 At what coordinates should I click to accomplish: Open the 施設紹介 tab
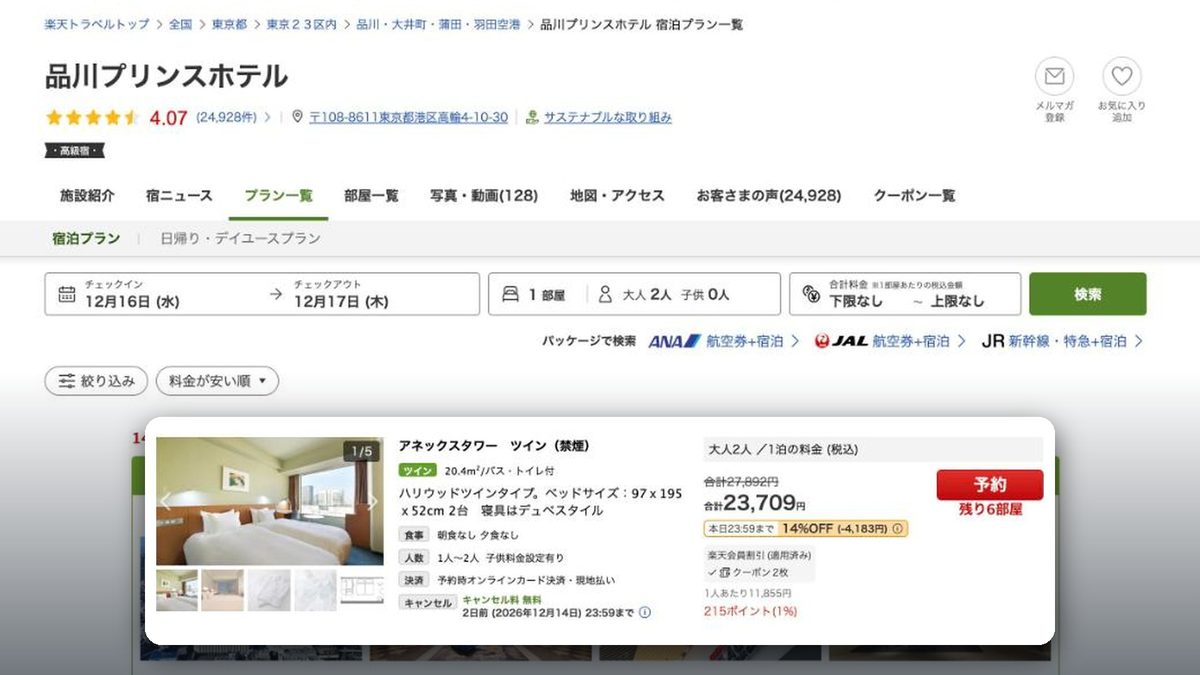point(87,196)
